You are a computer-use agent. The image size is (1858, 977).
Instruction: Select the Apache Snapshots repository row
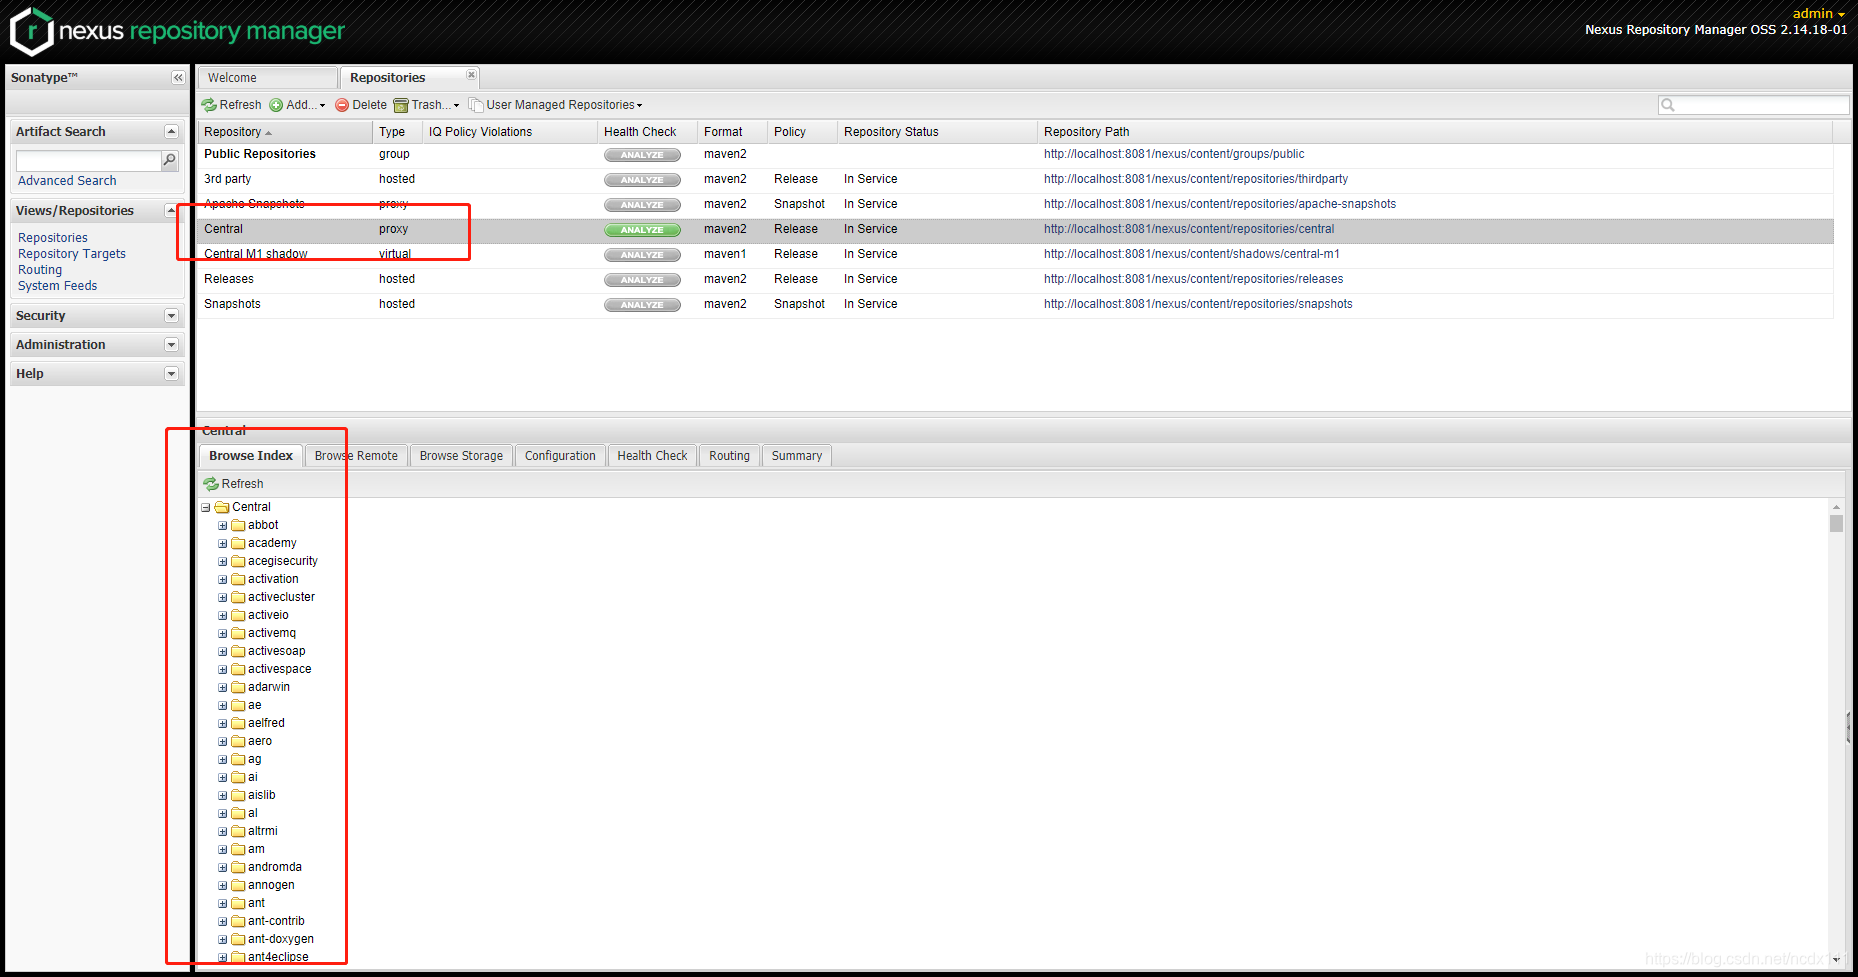pos(1015,204)
